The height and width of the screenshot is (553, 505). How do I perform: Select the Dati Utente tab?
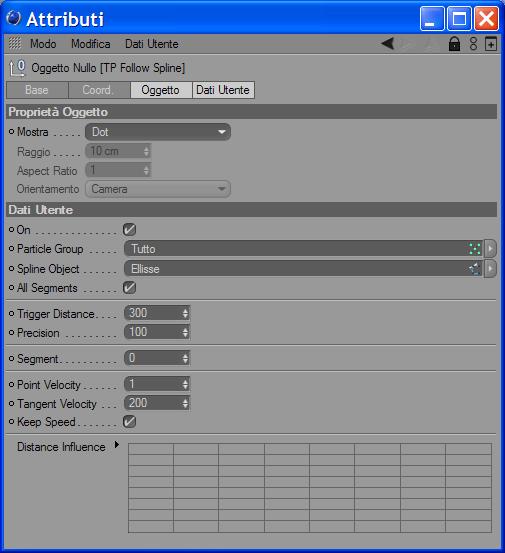(x=223, y=90)
